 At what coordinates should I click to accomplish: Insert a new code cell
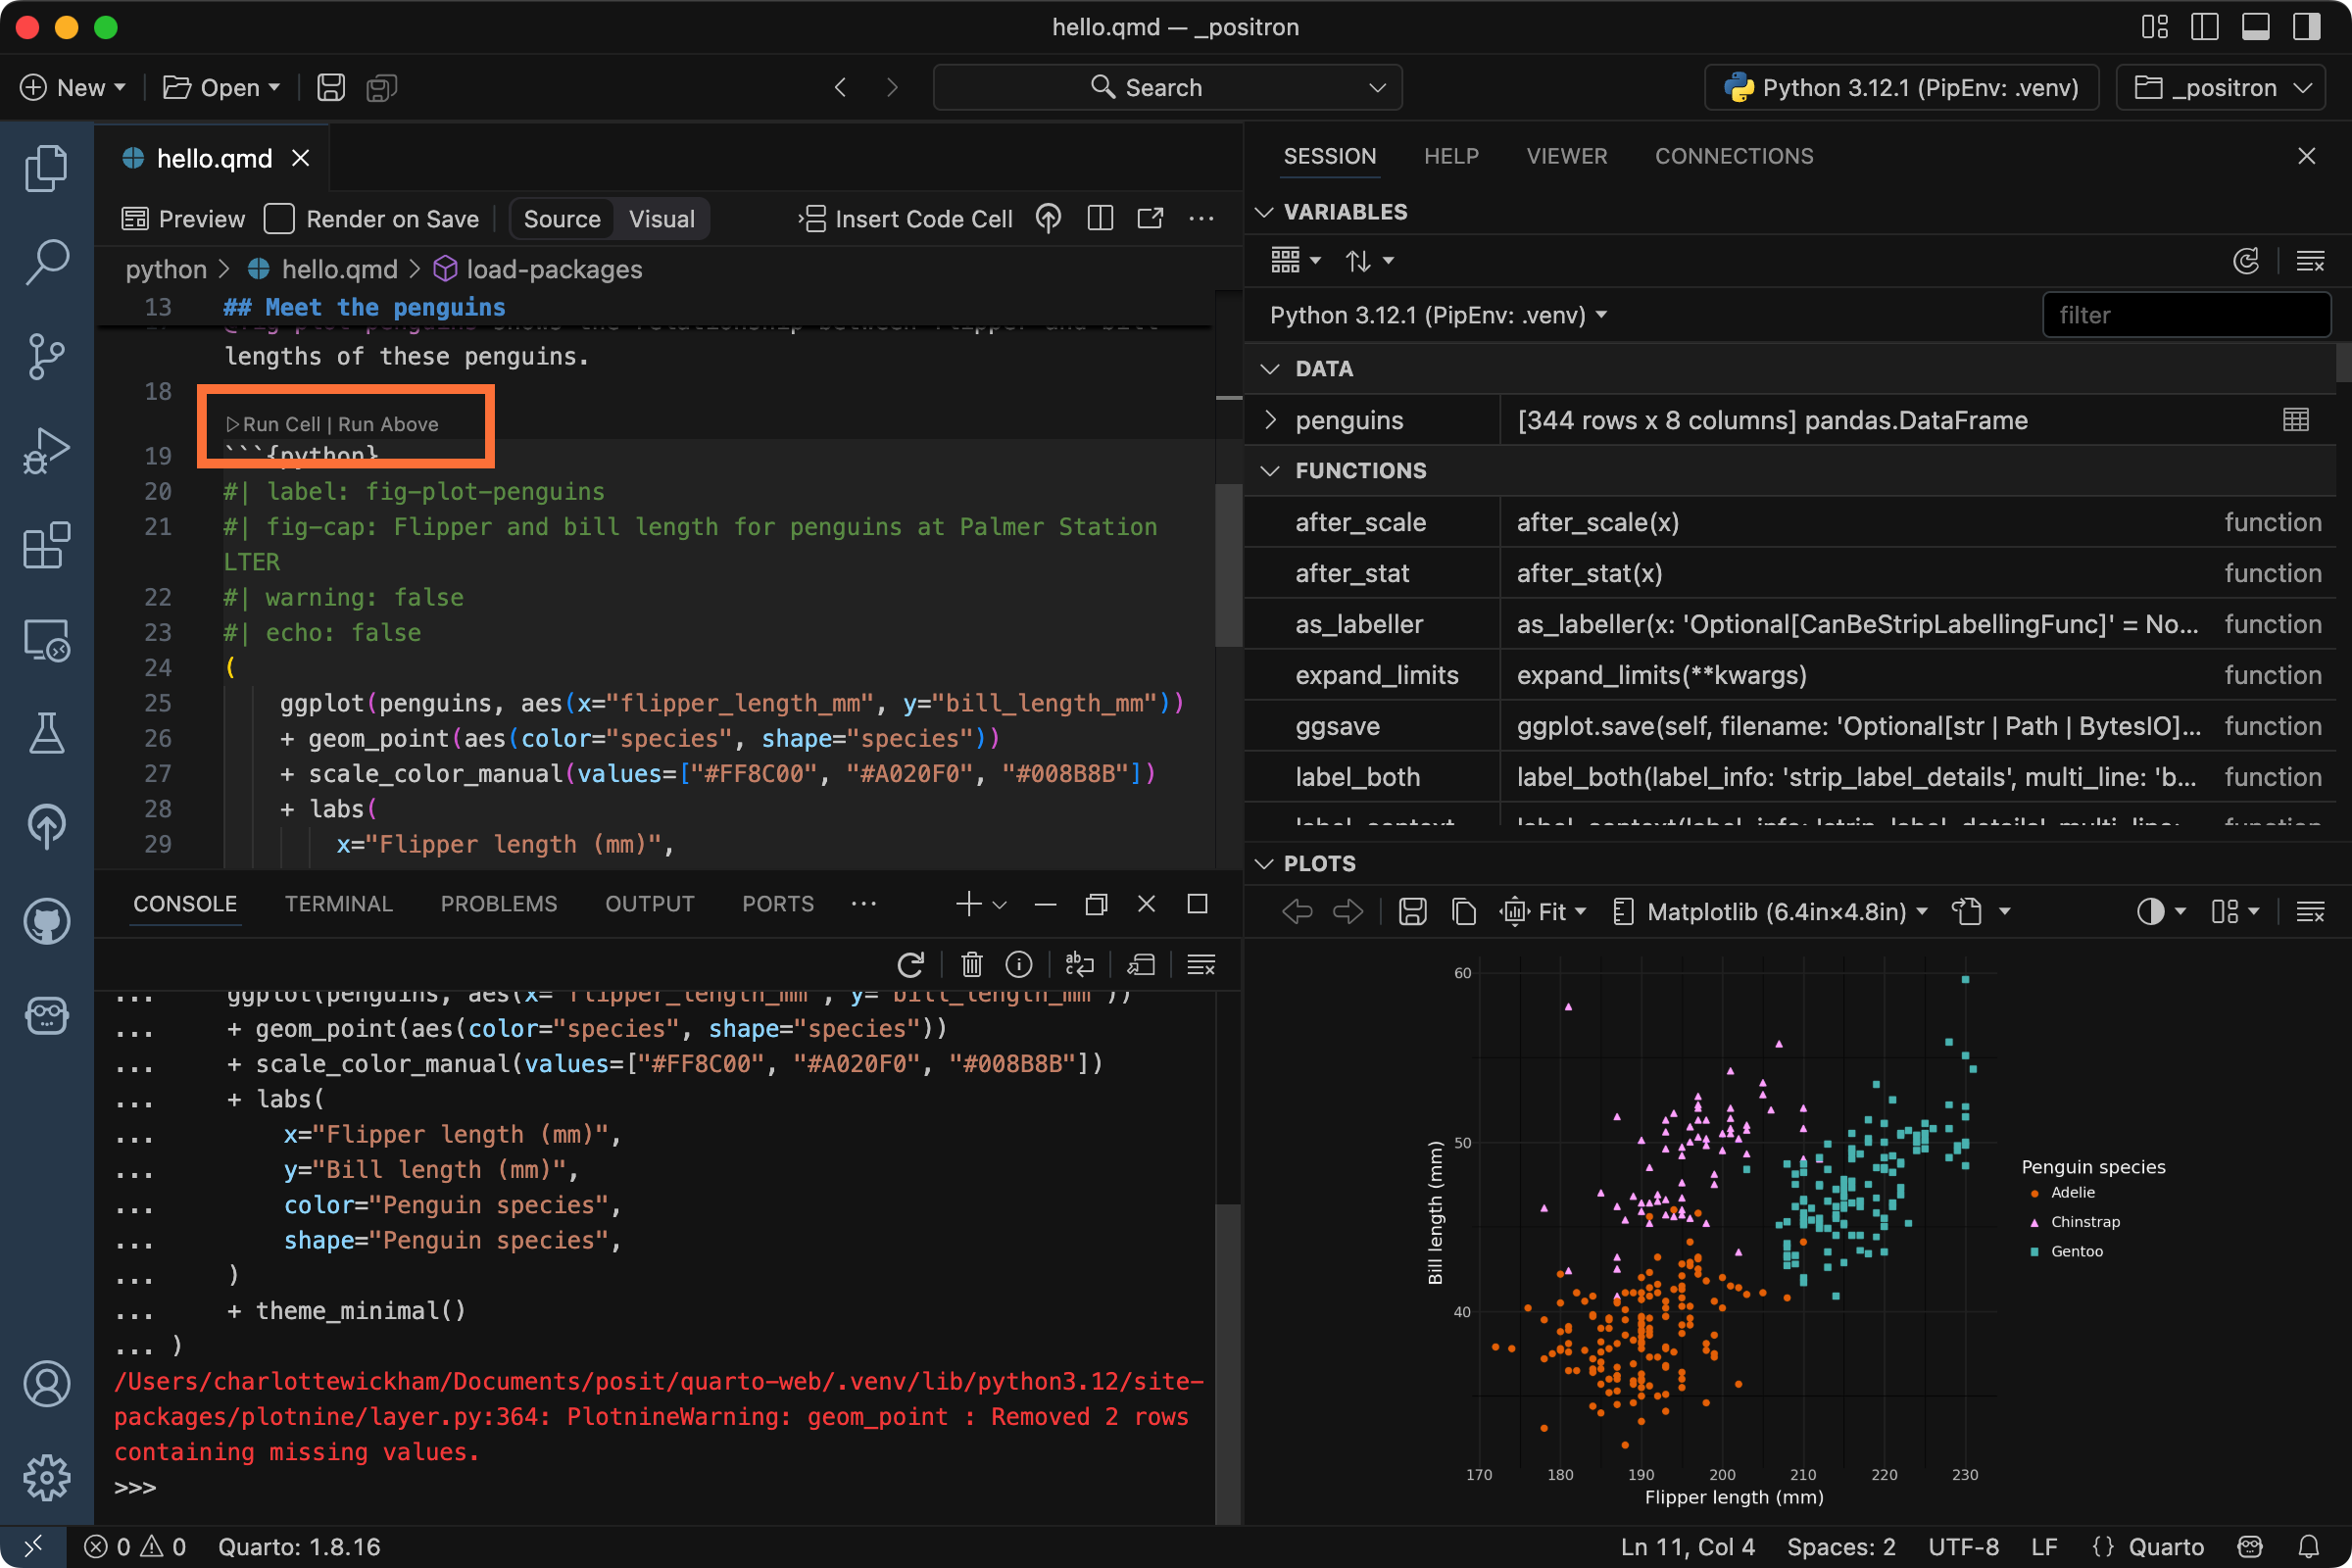[905, 219]
